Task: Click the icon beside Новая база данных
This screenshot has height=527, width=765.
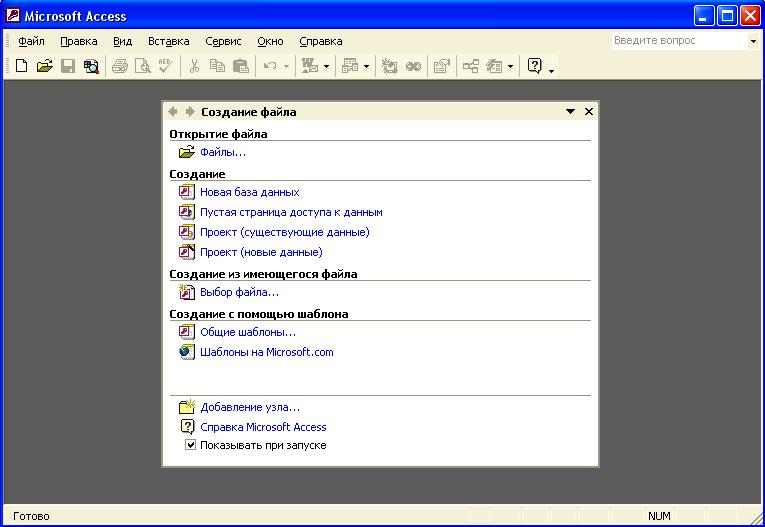Action: point(186,192)
